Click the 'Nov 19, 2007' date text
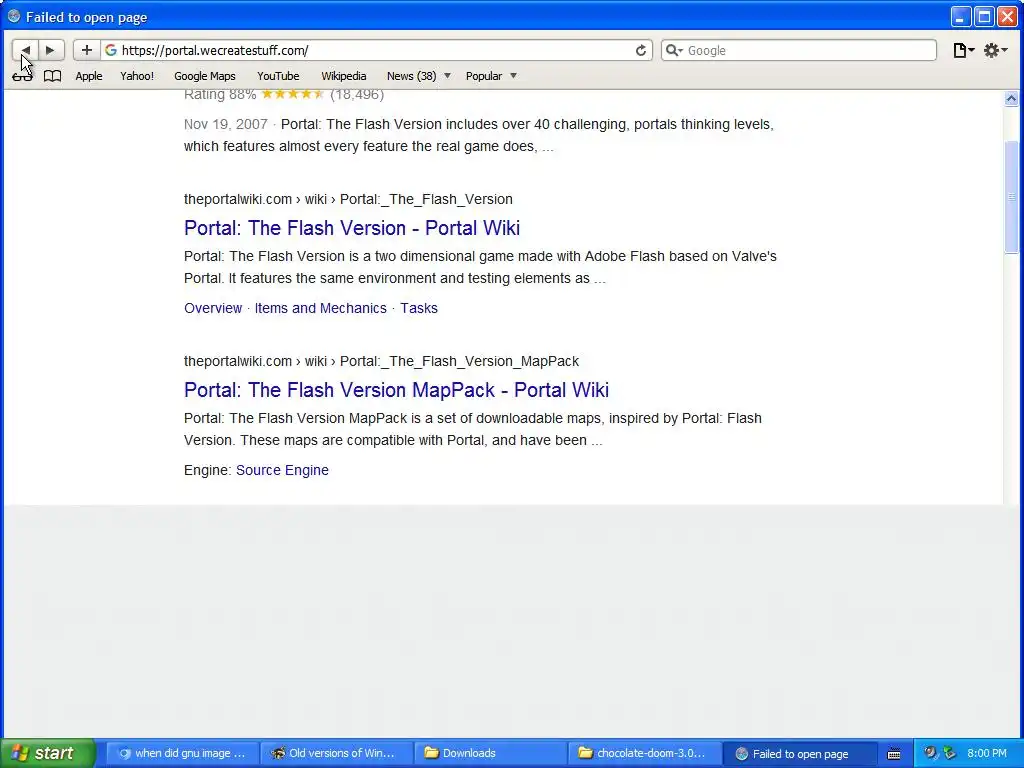This screenshot has width=1024, height=768. point(225,124)
